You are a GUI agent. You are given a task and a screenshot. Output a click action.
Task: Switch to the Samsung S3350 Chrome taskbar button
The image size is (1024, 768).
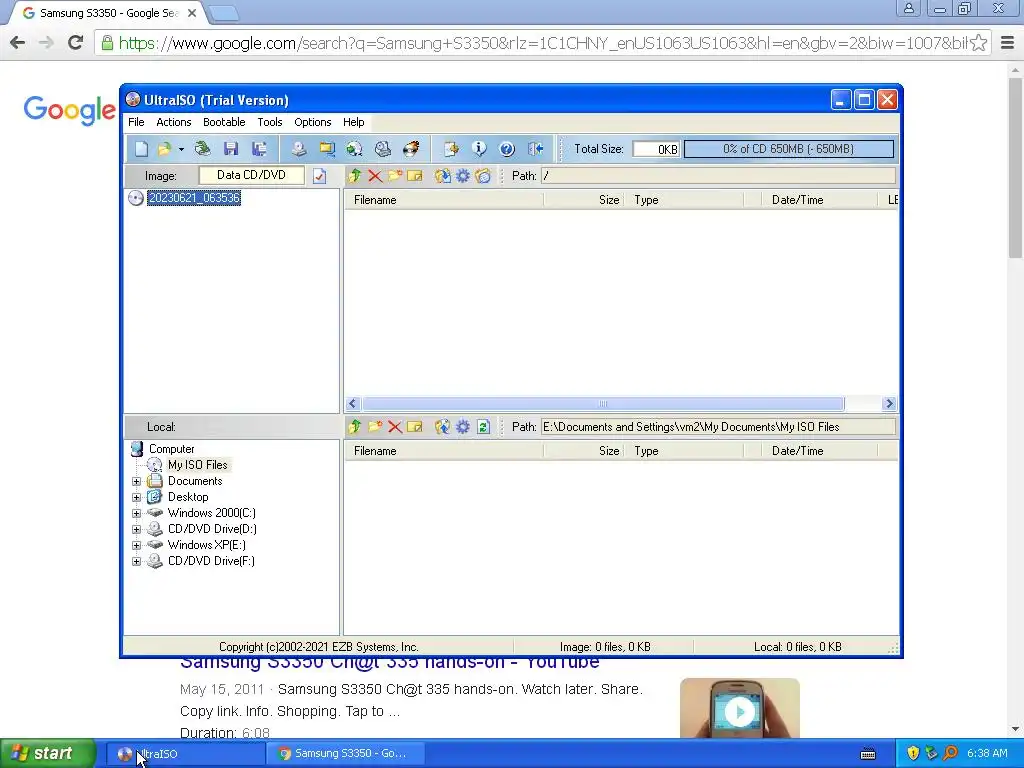point(345,754)
